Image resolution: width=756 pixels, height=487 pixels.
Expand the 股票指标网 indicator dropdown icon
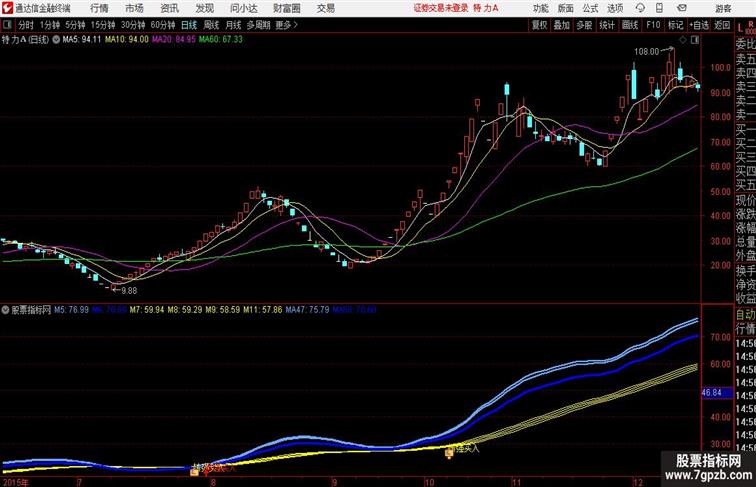pos(5,310)
